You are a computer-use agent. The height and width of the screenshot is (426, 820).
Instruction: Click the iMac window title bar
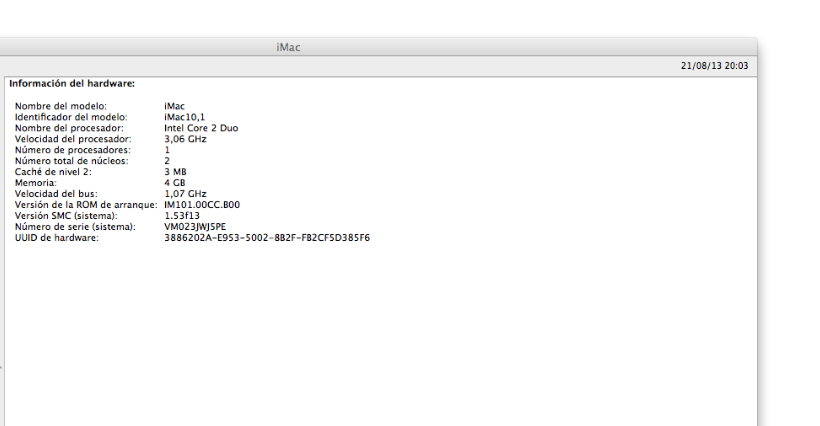379,47
